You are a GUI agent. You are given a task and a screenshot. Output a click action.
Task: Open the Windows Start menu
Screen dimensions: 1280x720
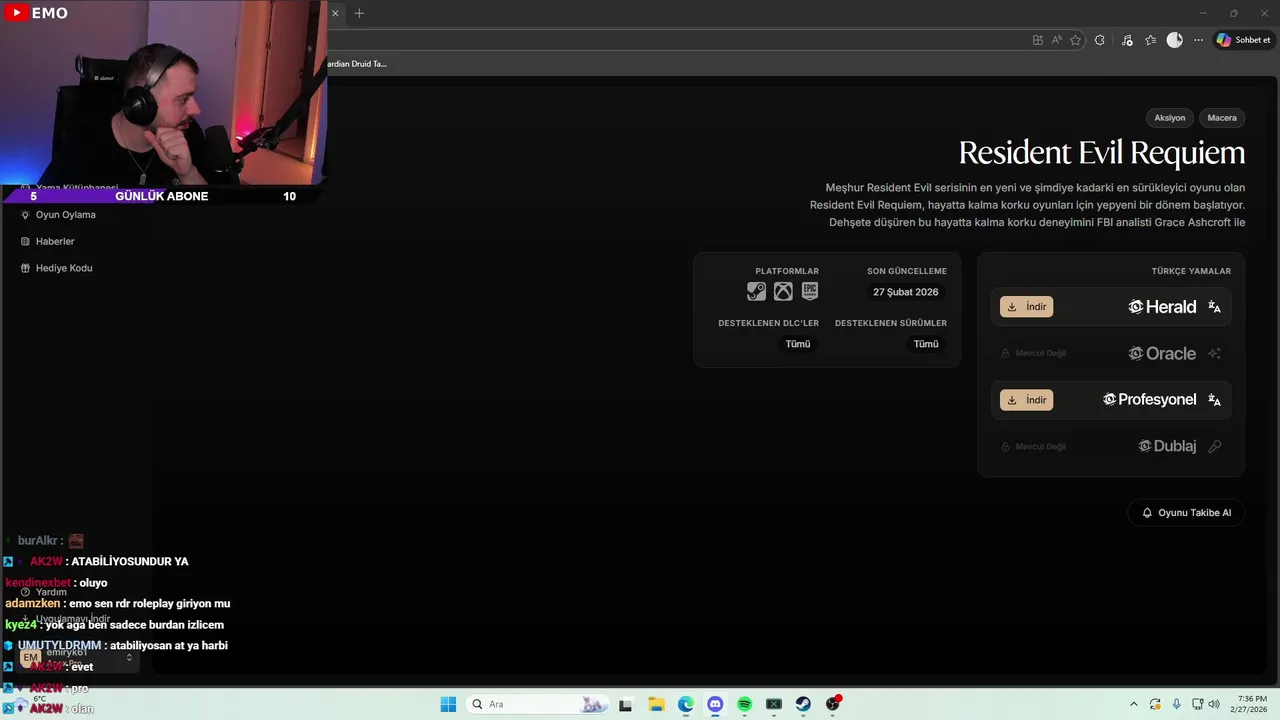pos(448,704)
